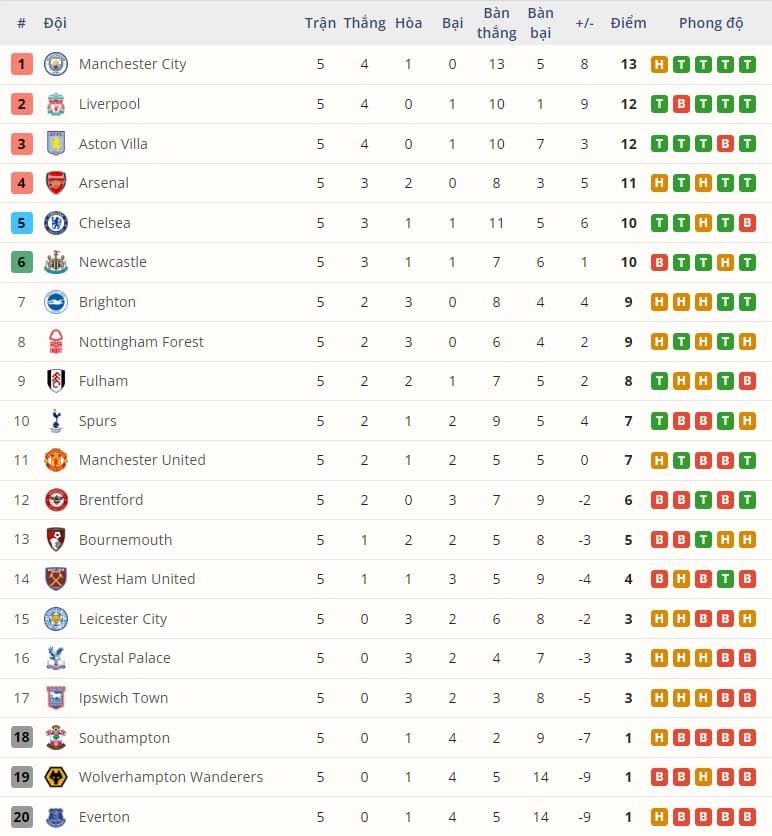Image resolution: width=772 pixels, height=836 pixels.
Task: Click the Manchester City club crest
Action: click(x=57, y=64)
